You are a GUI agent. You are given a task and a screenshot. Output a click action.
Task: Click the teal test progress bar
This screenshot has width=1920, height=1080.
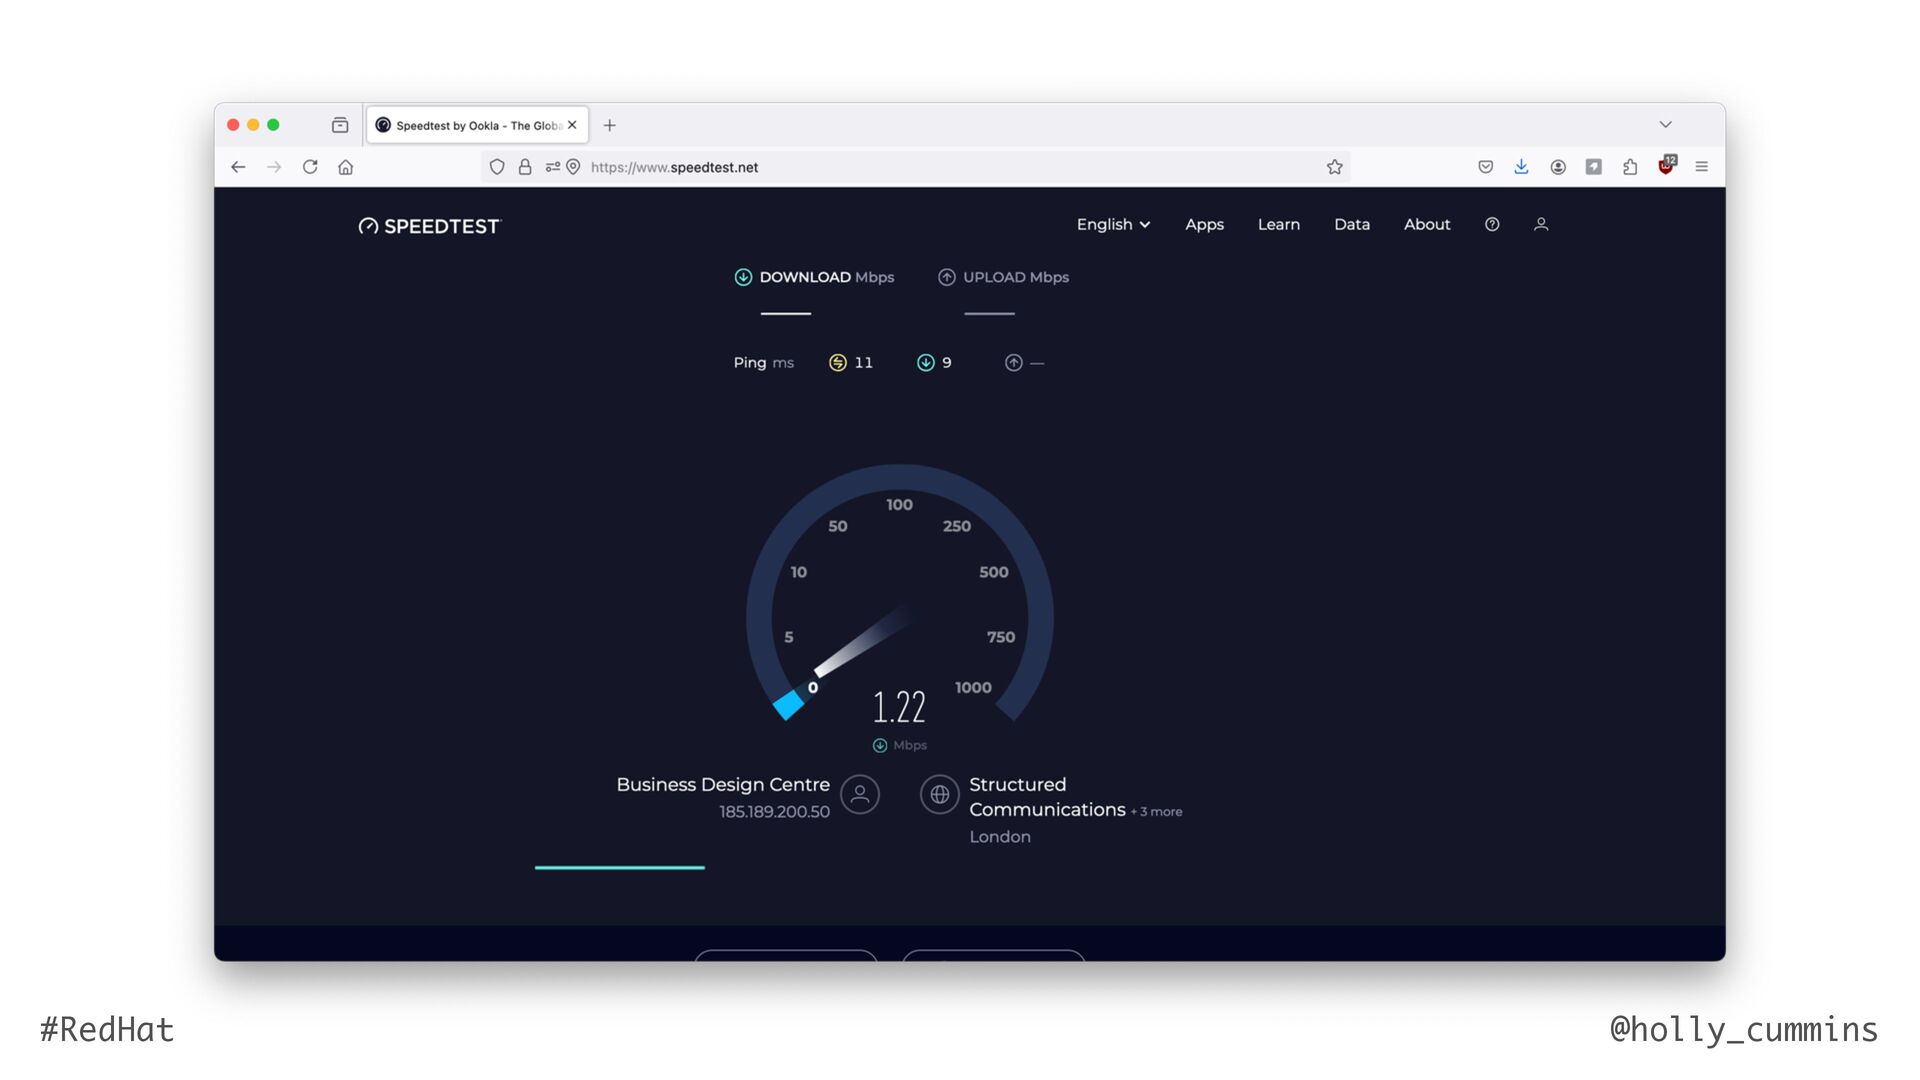click(x=620, y=868)
